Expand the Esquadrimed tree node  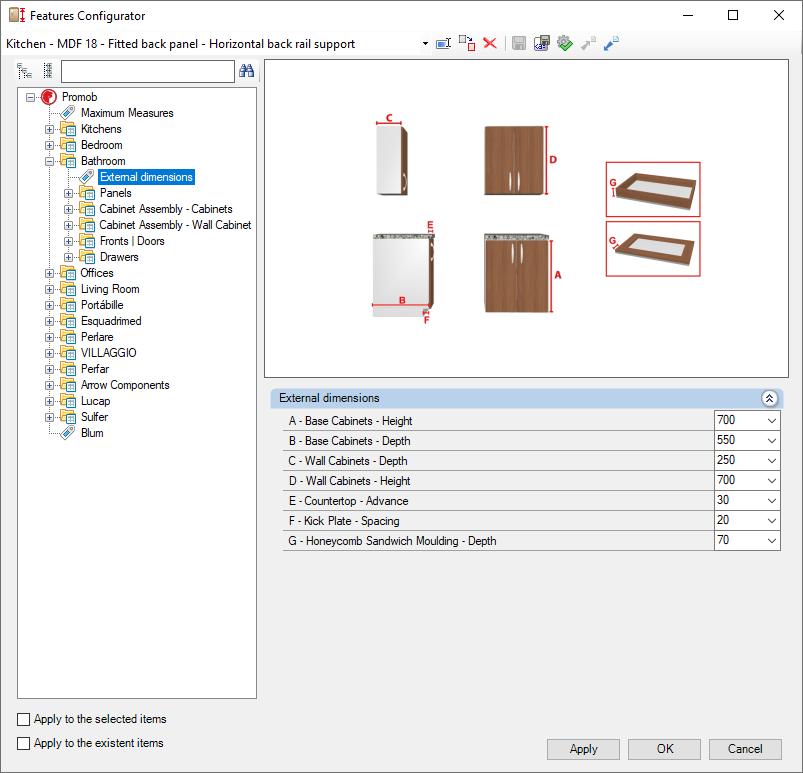[49, 322]
